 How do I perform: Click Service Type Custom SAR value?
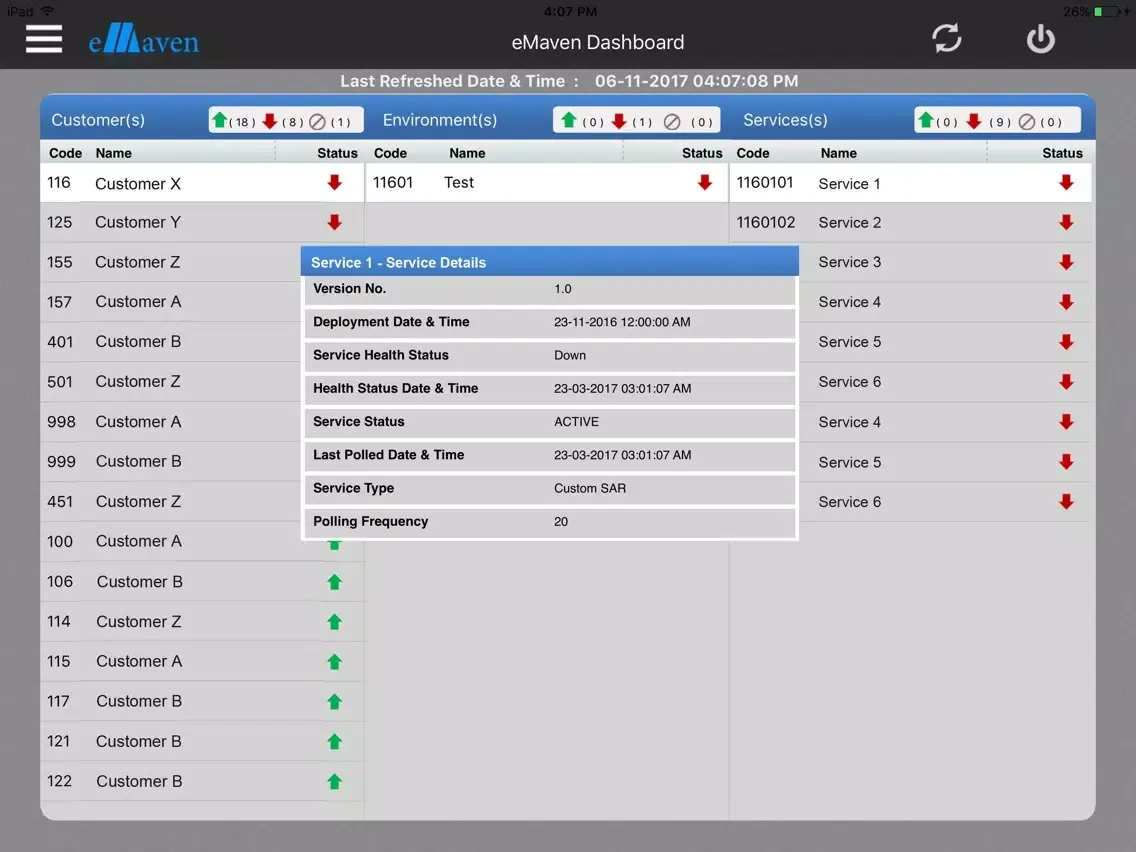tap(590, 489)
